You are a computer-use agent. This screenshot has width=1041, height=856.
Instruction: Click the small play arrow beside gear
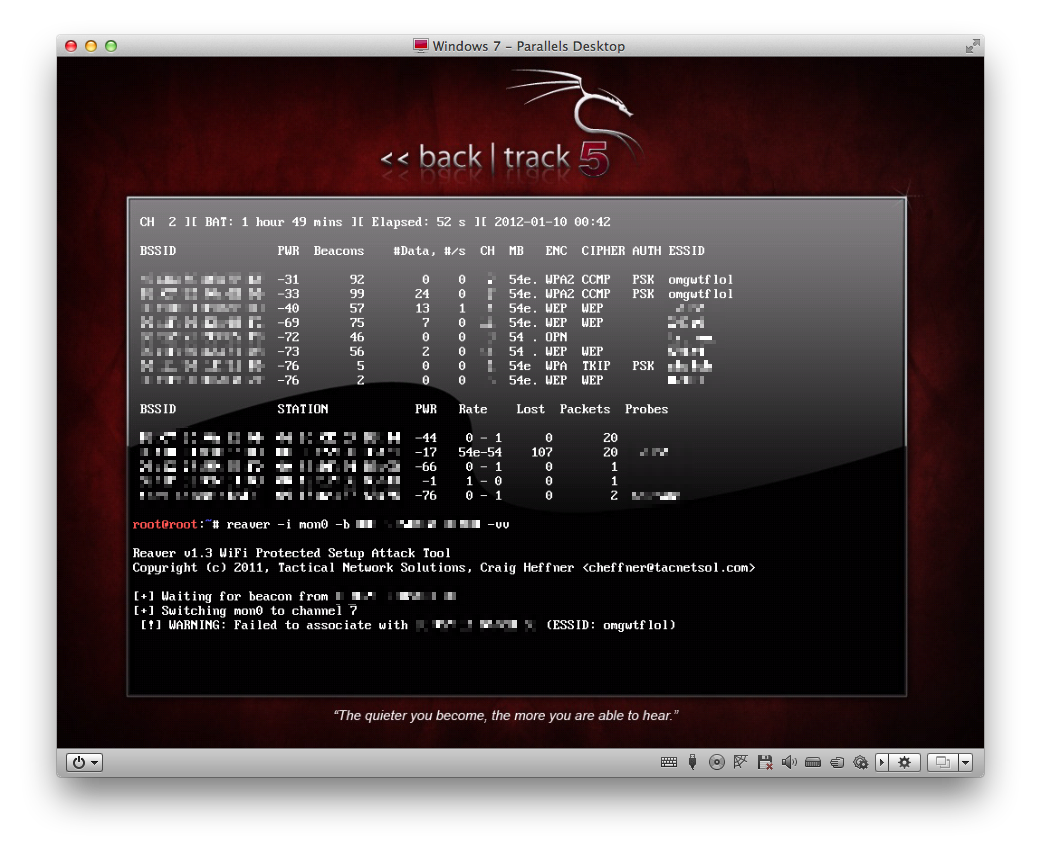click(x=882, y=762)
